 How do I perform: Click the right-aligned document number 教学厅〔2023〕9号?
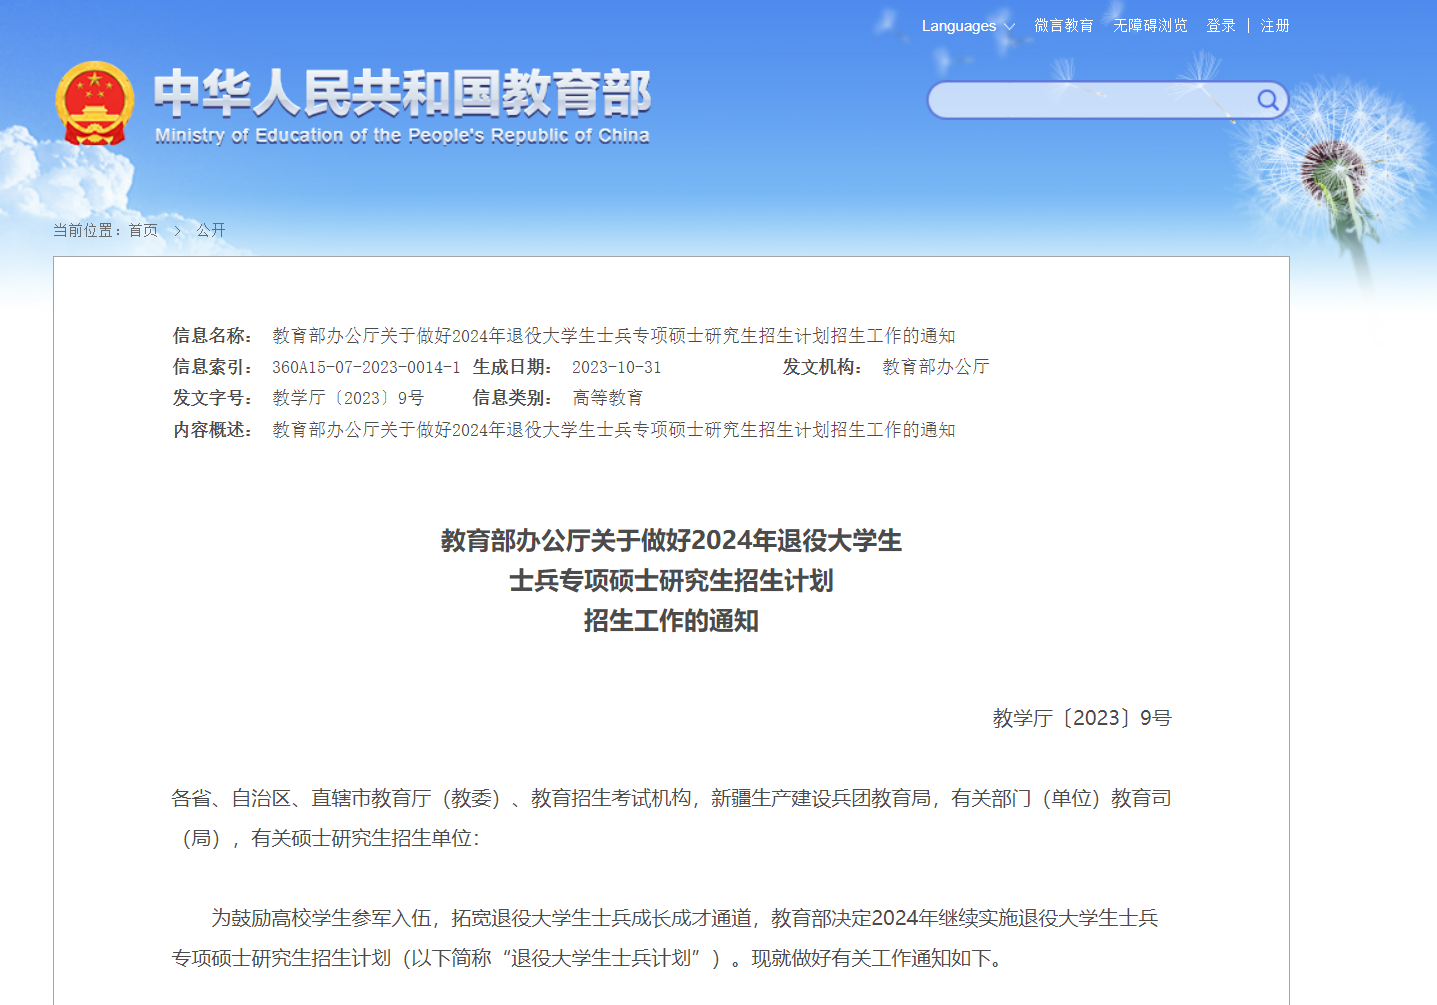1081,718
